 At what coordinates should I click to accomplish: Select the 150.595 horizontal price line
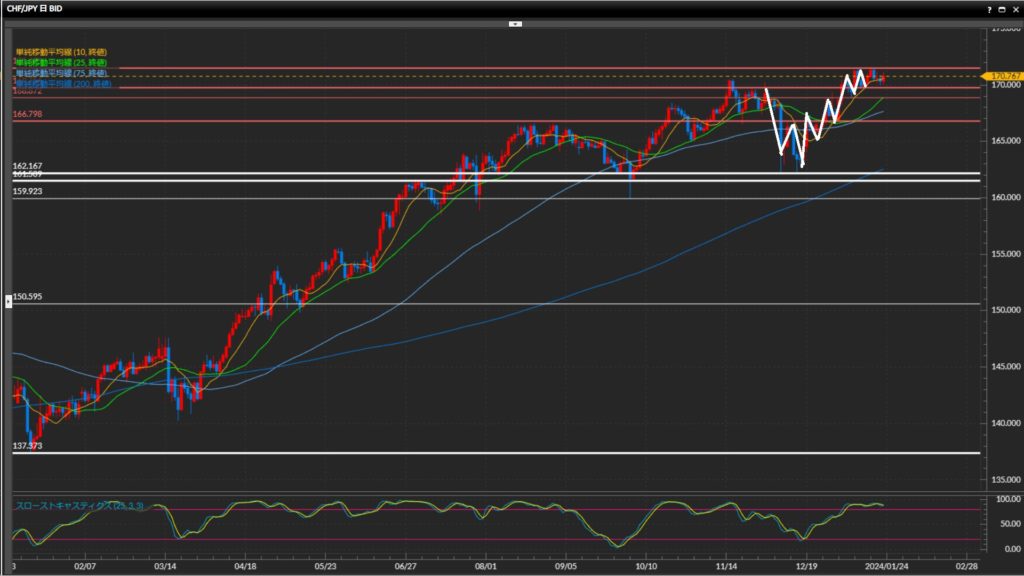[500, 303]
